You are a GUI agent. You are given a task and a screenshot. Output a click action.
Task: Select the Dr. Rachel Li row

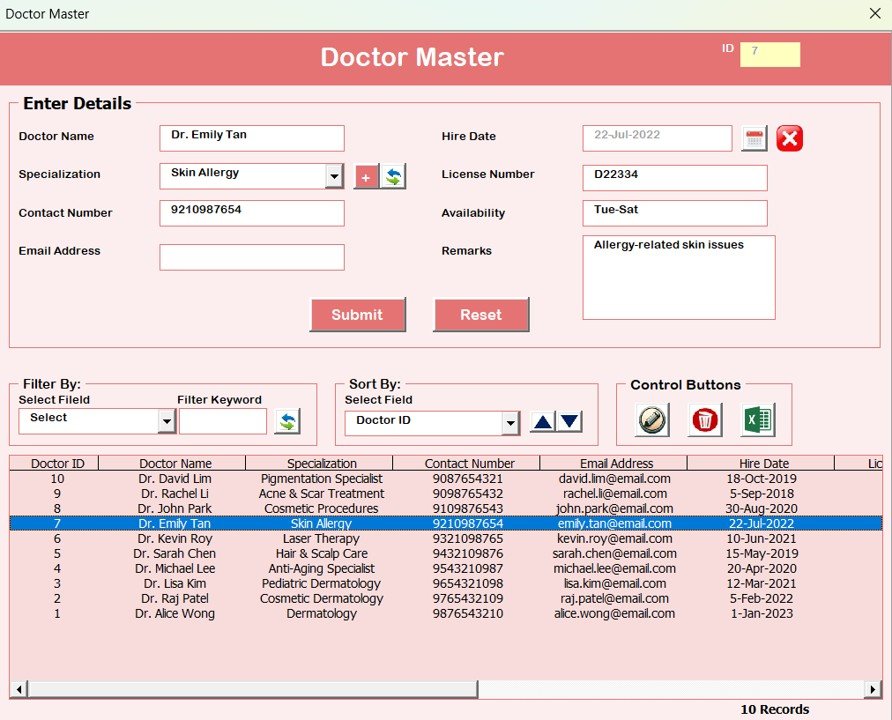(x=446, y=494)
